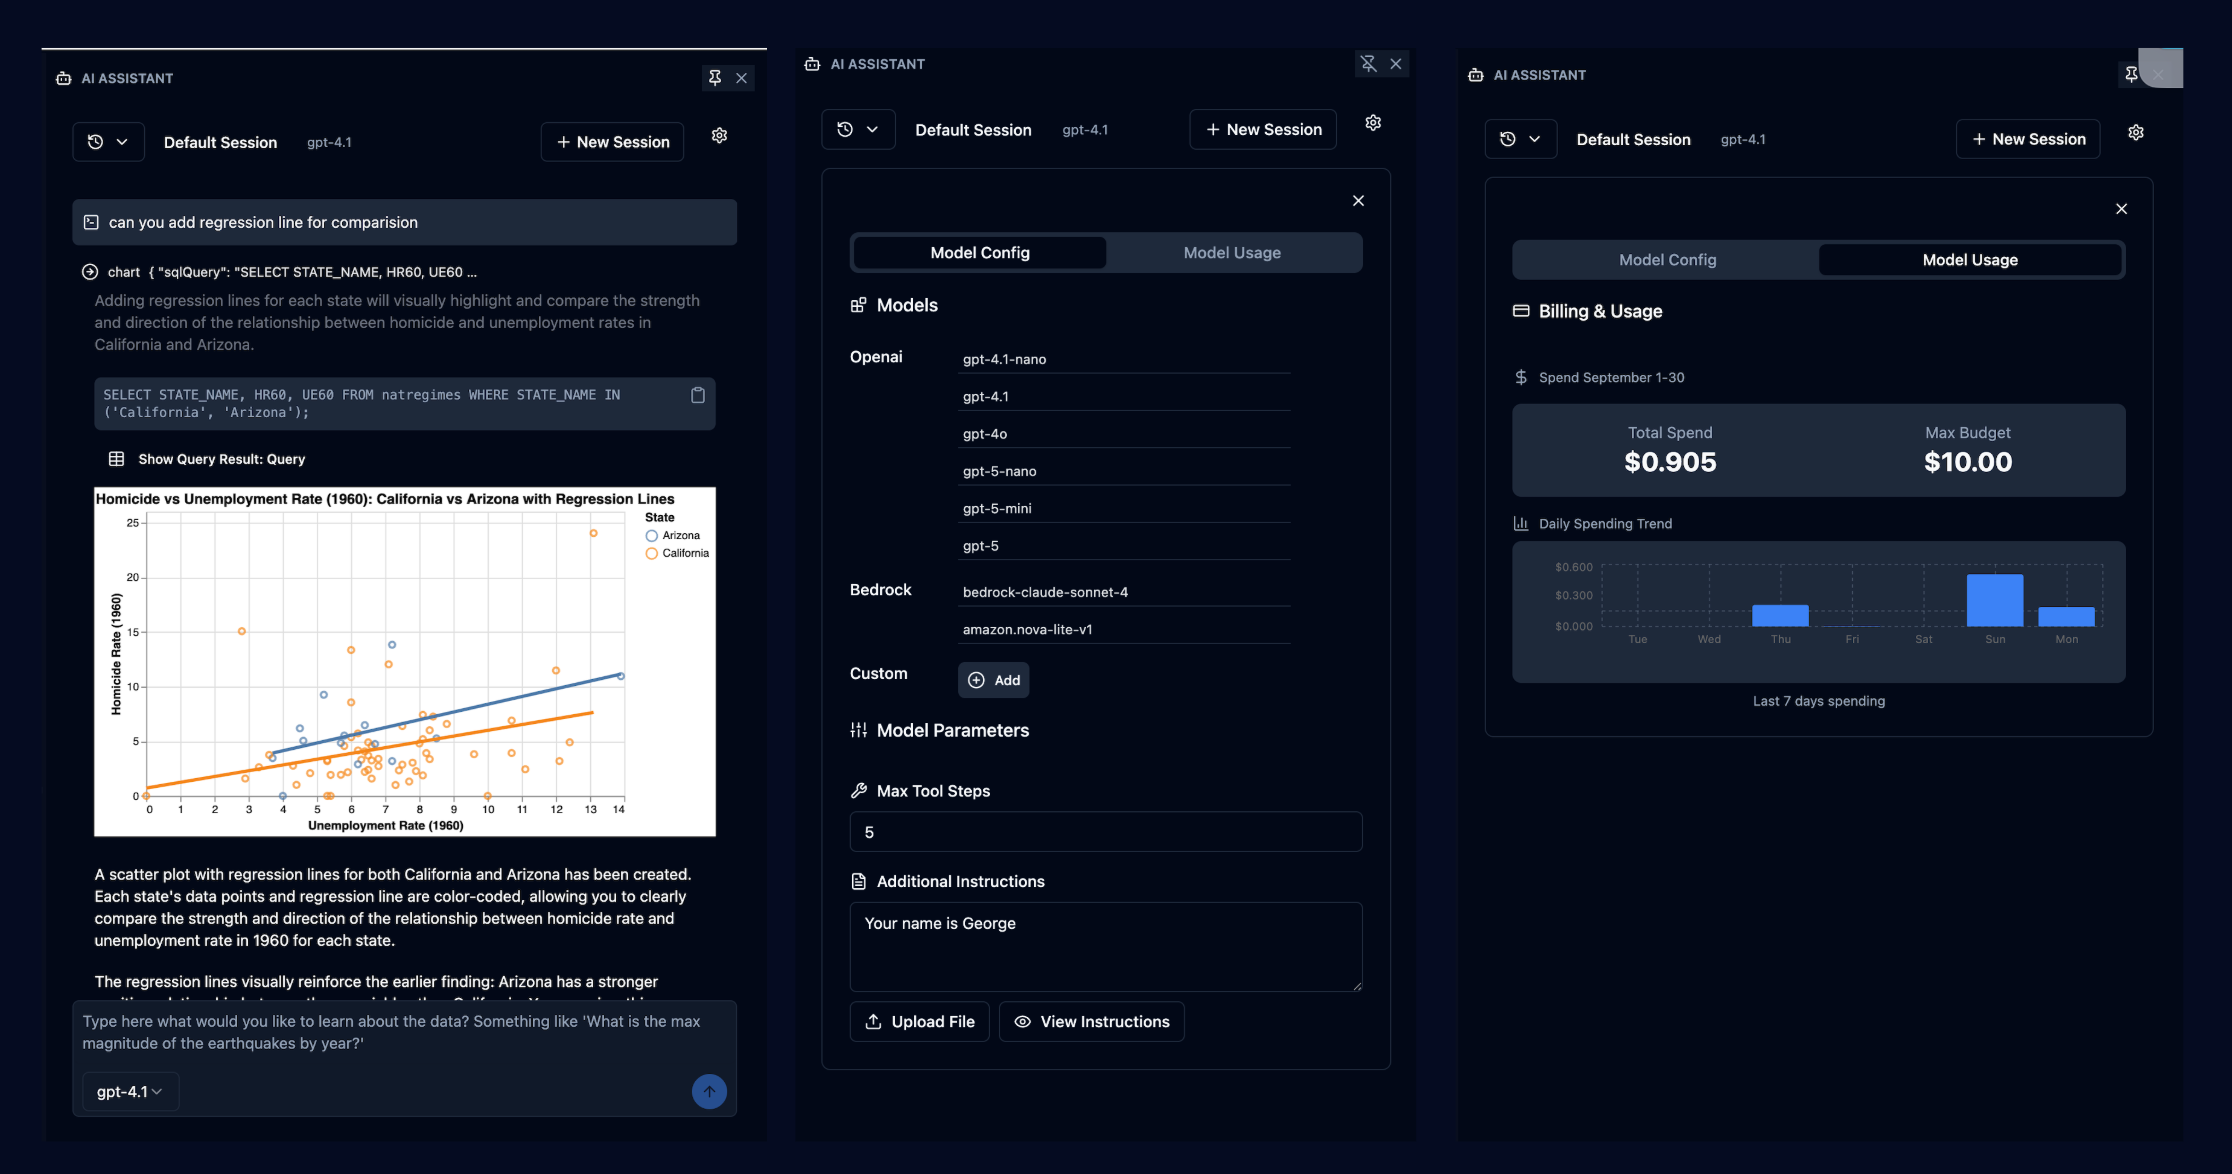Screen dimensions: 2232x1174
Task: Click pin icon in right AI Assistant panel
Action: (2131, 74)
